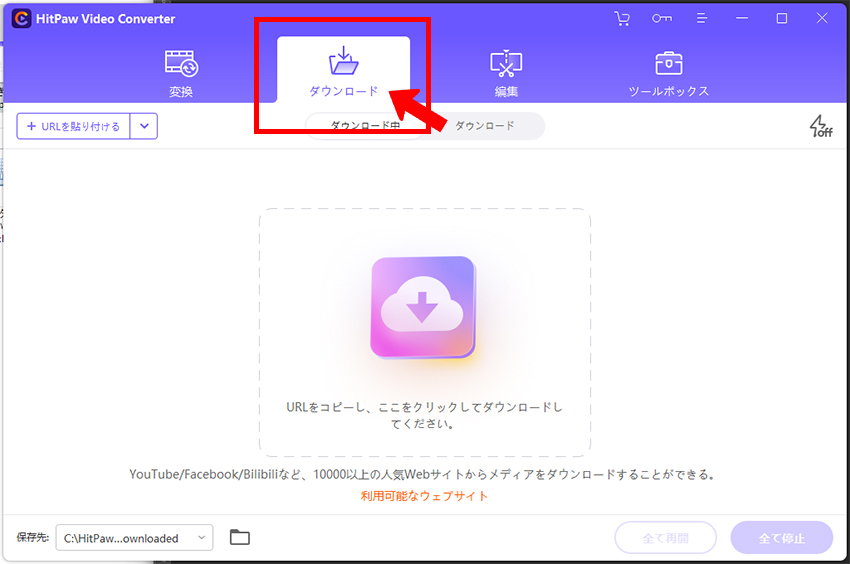Open the key registration icon
The height and width of the screenshot is (564, 850).
pos(662,18)
